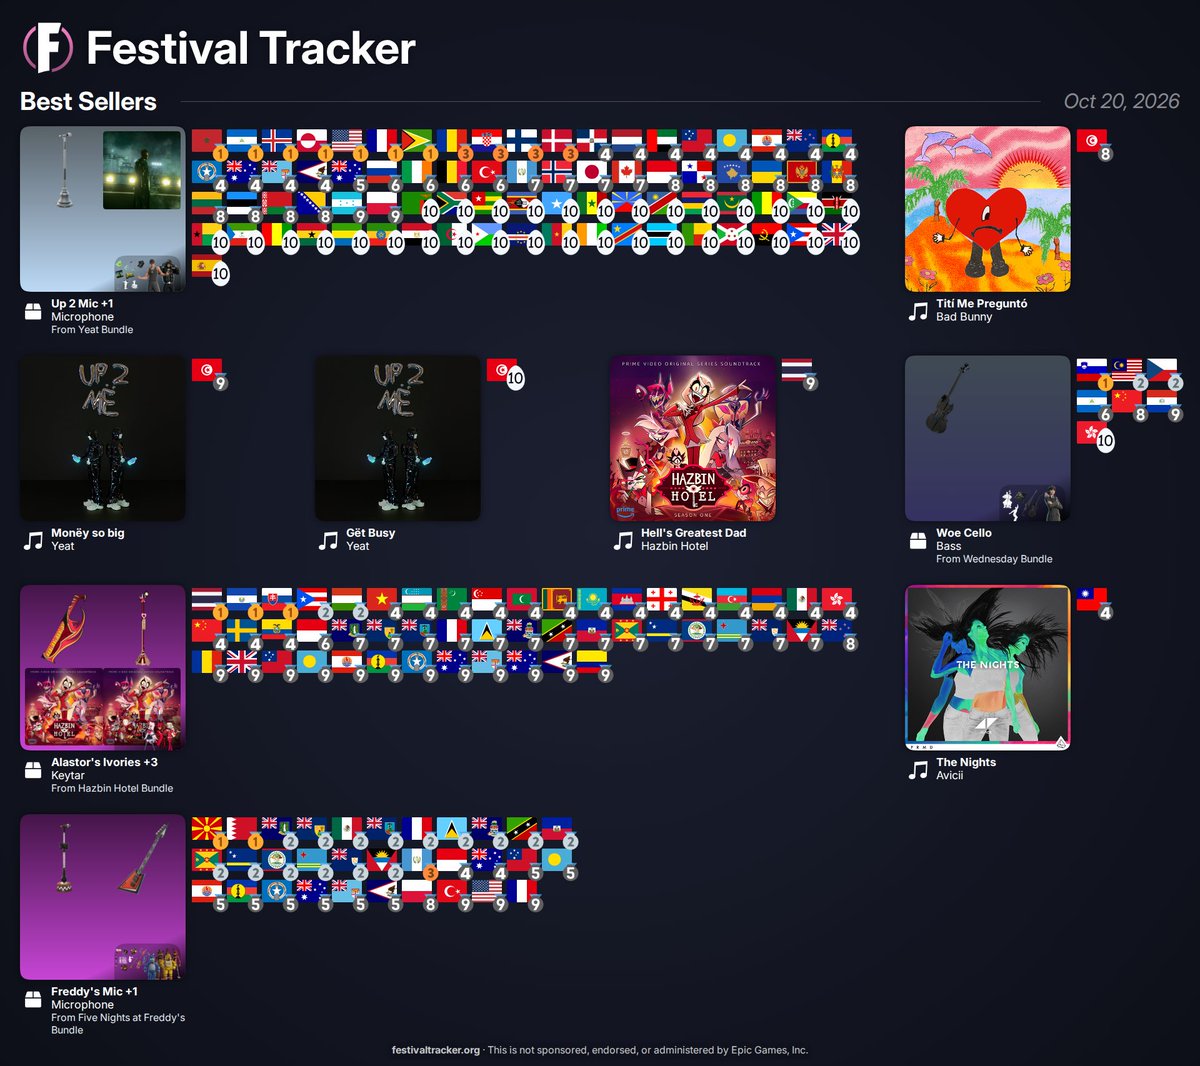Select the Tunisia flag next to Gët Busy
This screenshot has width=1200, height=1066.
point(502,369)
